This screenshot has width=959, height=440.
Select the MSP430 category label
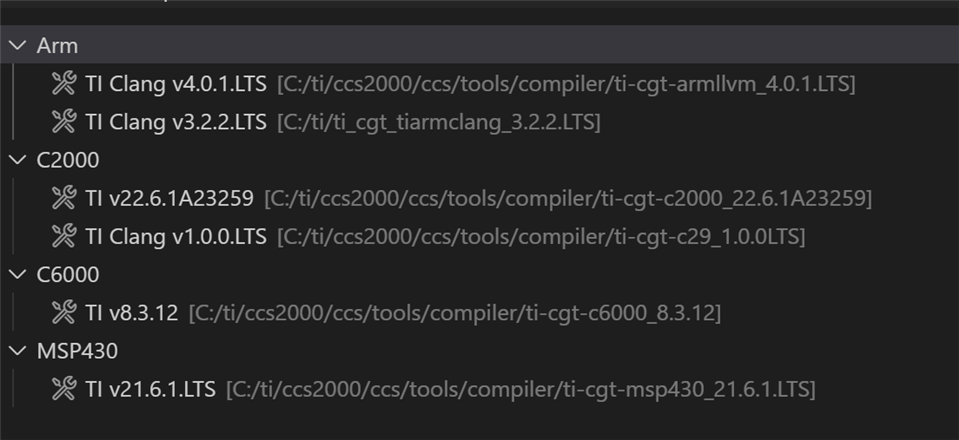pos(77,351)
